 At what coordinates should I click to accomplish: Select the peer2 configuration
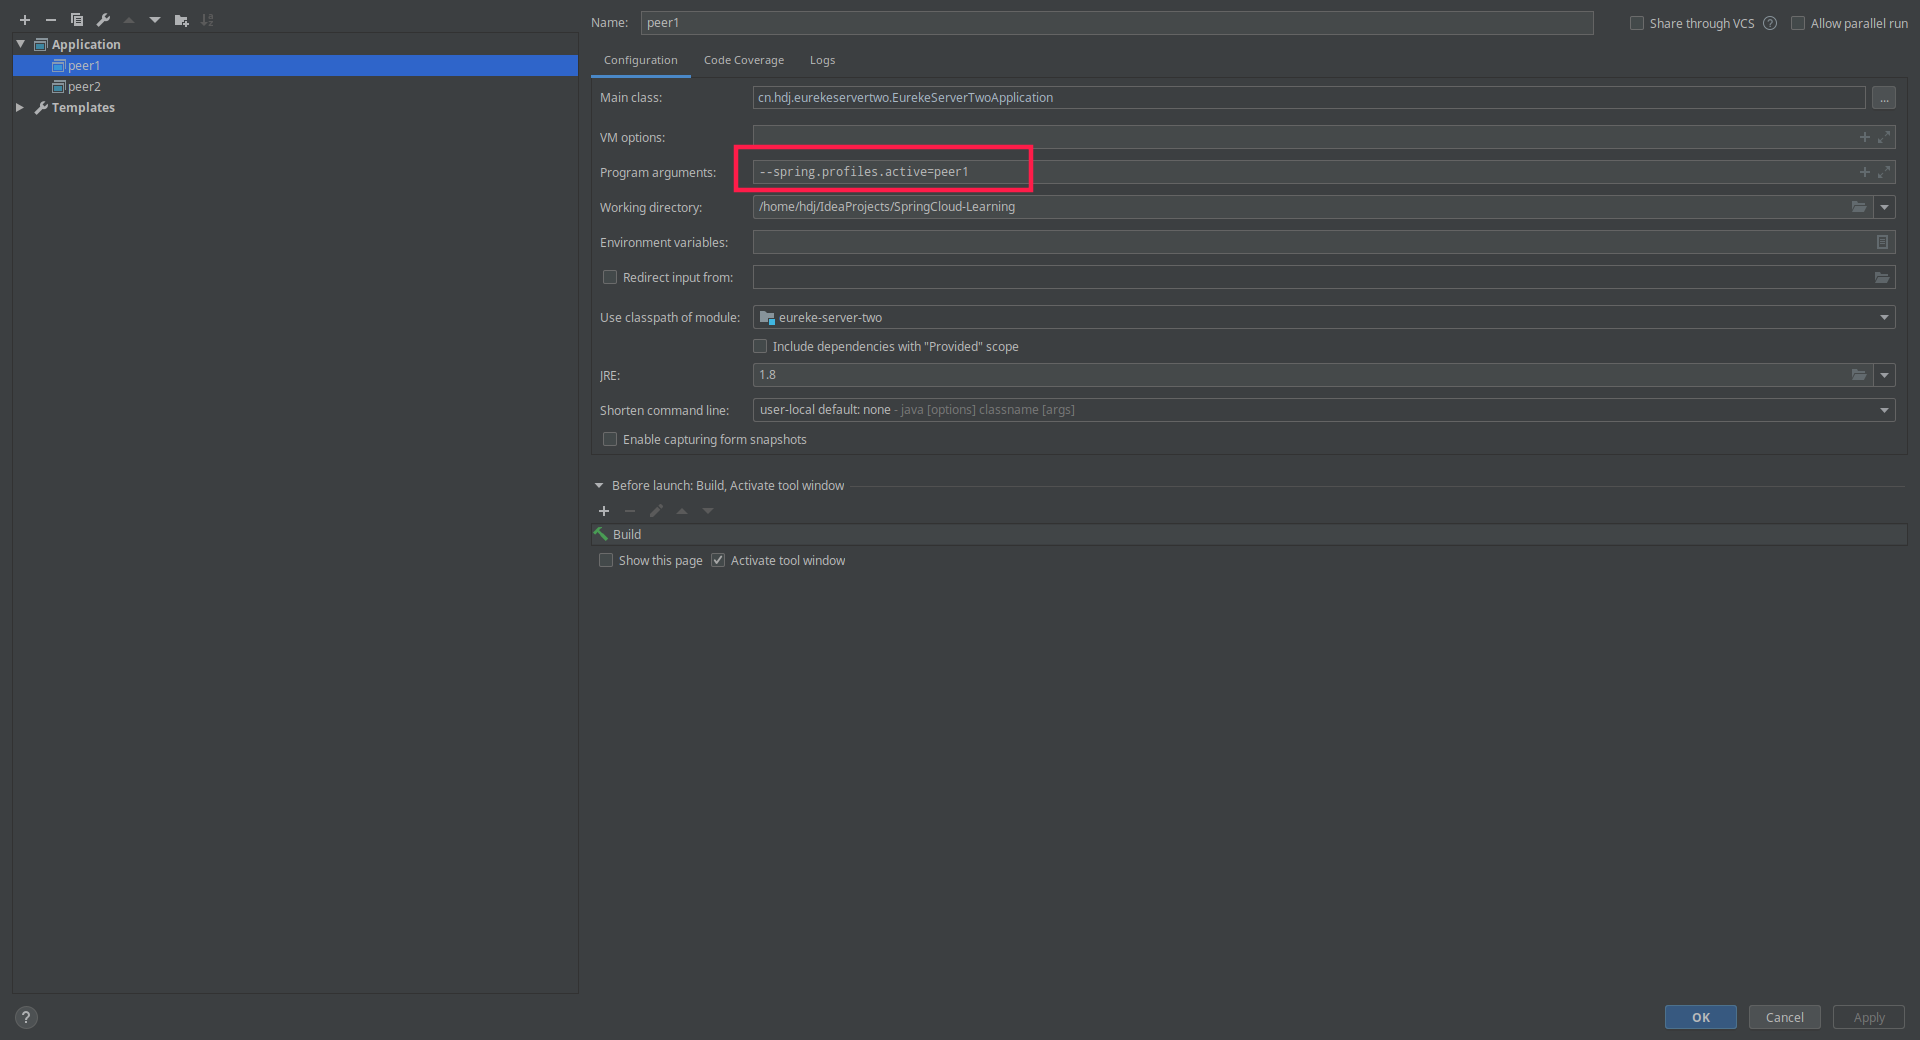click(x=295, y=86)
